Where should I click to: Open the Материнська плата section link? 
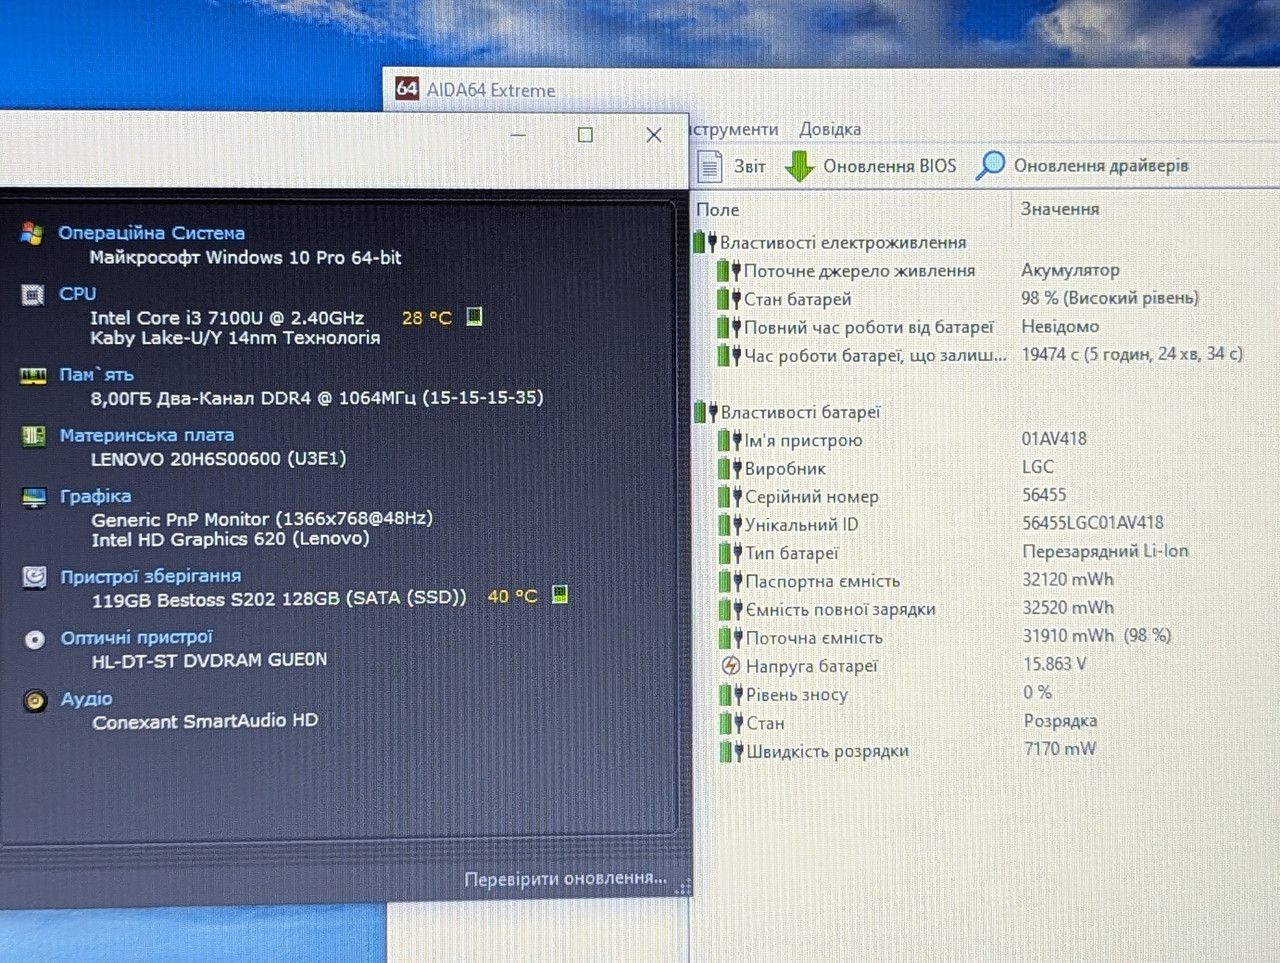point(147,435)
